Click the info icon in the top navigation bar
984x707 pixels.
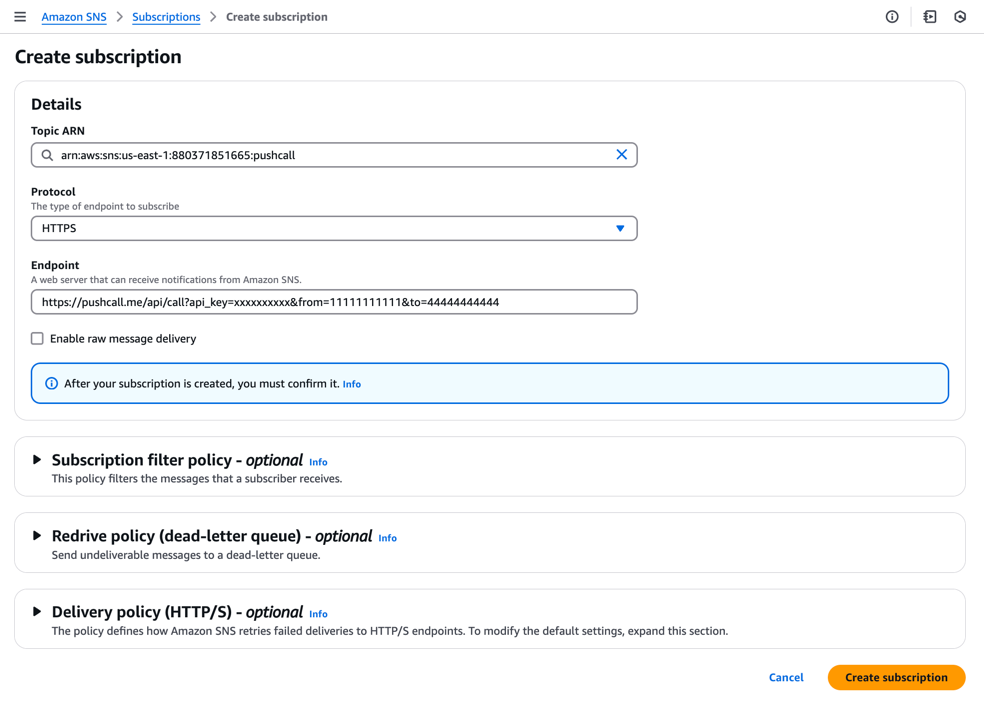tap(892, 16)
